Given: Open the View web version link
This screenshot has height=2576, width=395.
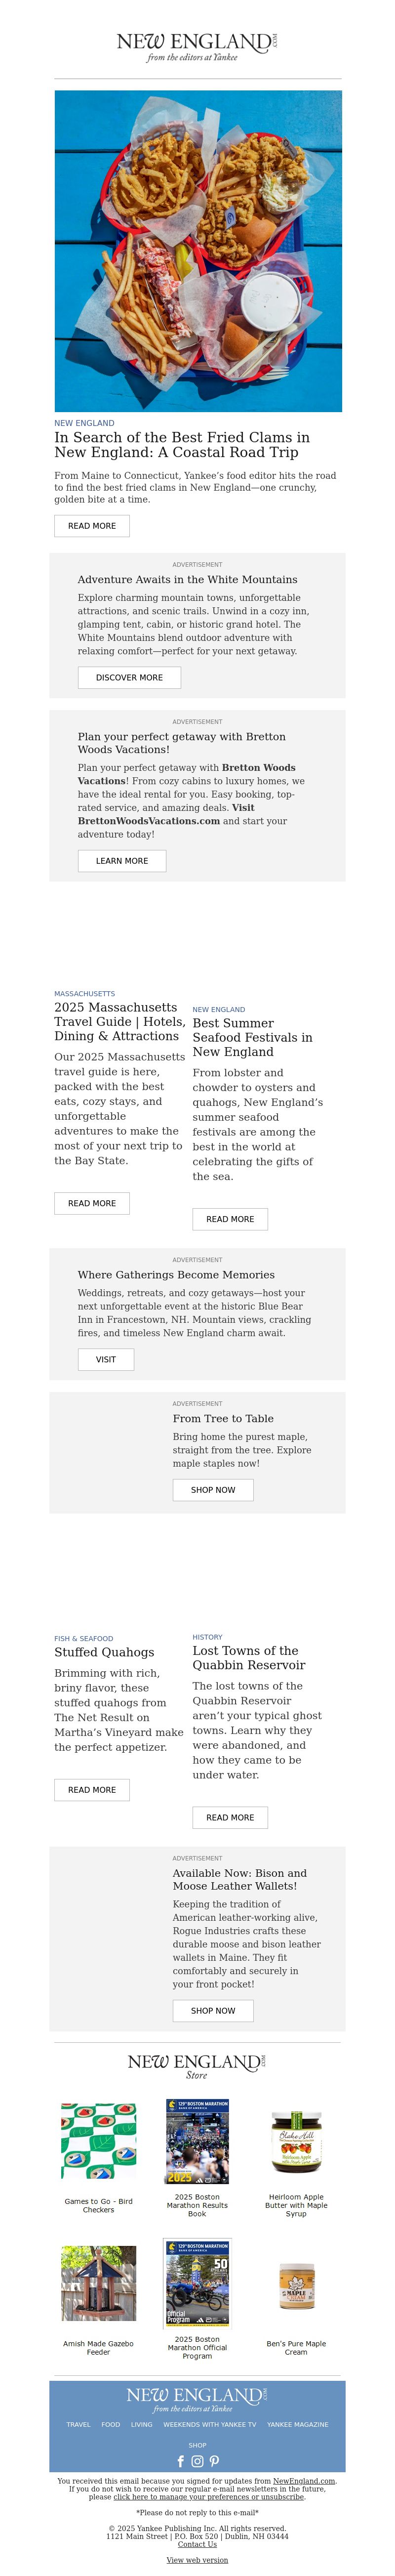Looking at the screenshot, I should click(197, 2560).
